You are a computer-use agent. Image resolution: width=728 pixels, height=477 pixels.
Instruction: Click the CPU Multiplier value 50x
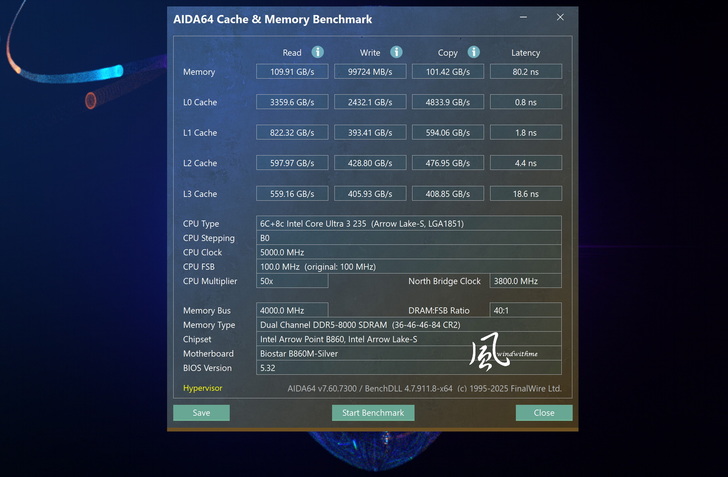[x=292, y=281]
